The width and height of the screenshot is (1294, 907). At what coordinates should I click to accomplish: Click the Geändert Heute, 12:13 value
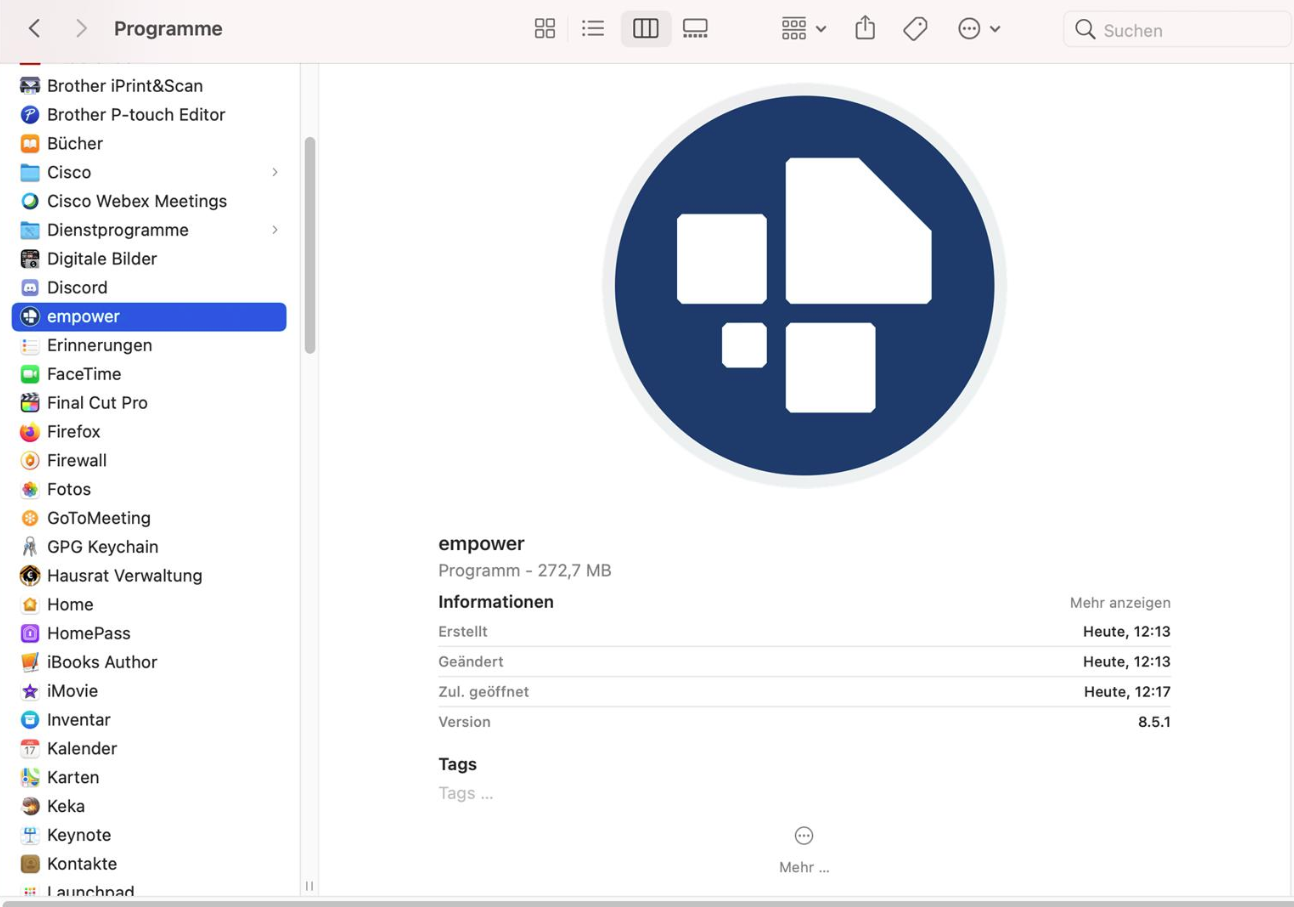[1127, 662]
